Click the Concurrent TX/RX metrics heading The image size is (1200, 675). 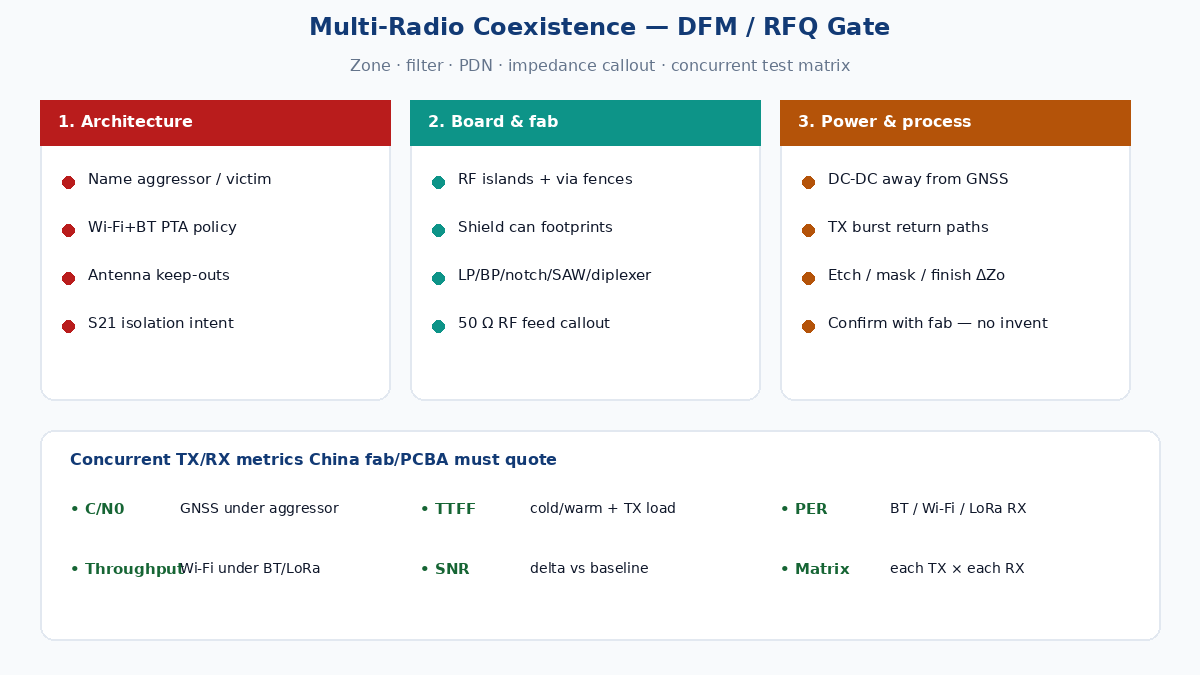click(x=313, y=460)
